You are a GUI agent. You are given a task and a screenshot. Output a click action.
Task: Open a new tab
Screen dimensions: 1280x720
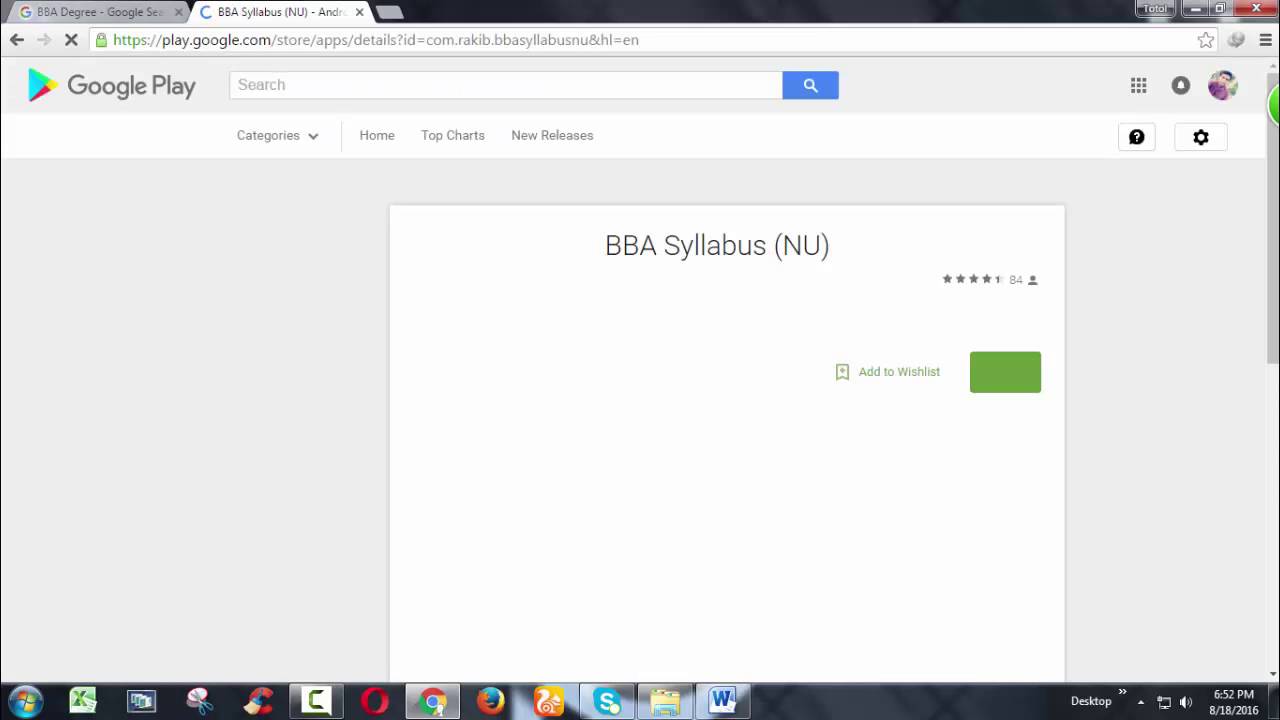click(388, 12)
